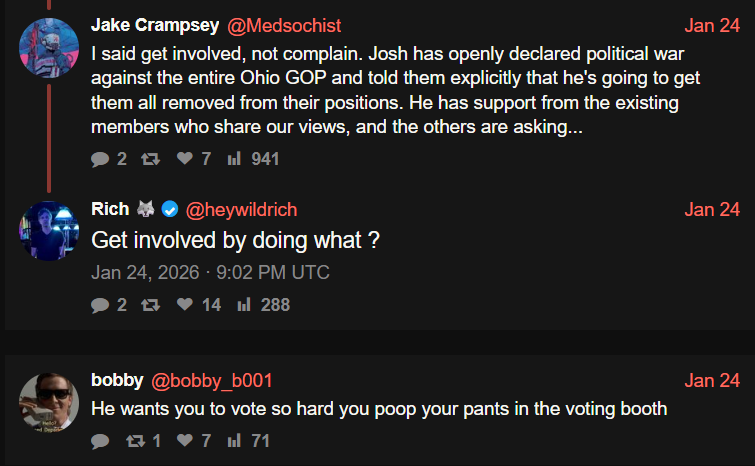Viewport: 755px width, 466px height.
Task: Click reply icon on bobby's tweet
Action: 100,440
